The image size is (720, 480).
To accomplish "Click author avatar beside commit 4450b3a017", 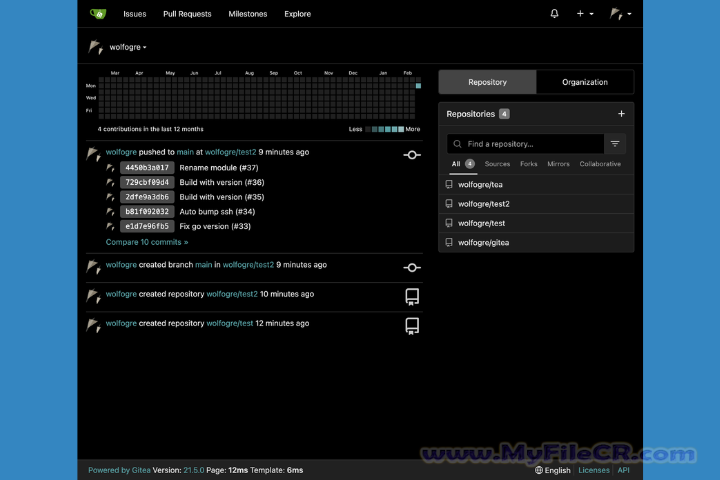I will coord(110,168).
